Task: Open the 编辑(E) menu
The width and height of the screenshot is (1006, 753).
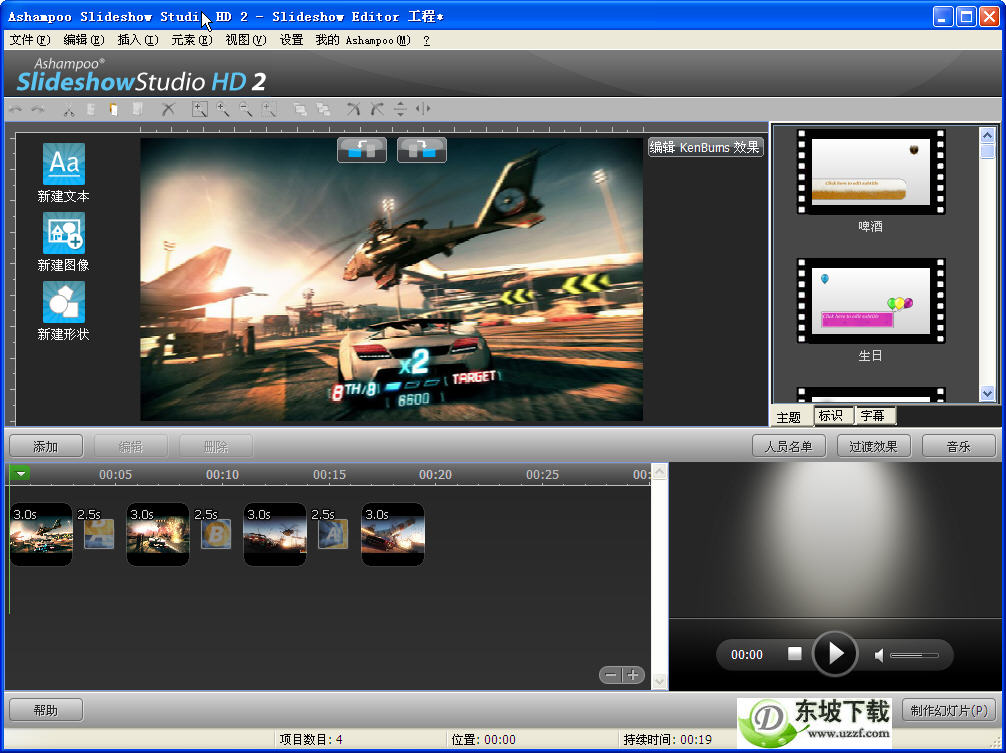Action: click(x=84, y=40)
